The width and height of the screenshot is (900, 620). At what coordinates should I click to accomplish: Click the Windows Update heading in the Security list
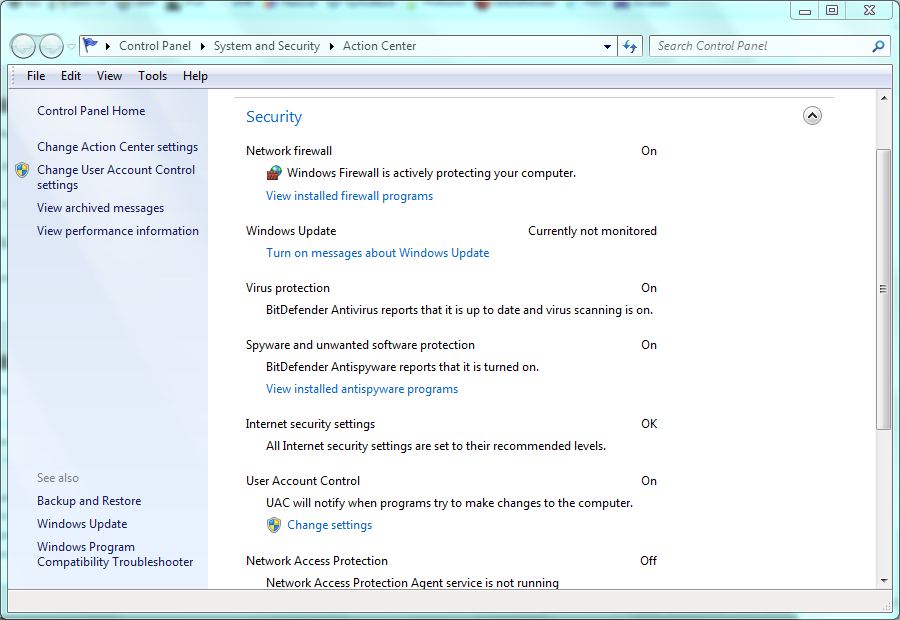[x=291, y=231]
